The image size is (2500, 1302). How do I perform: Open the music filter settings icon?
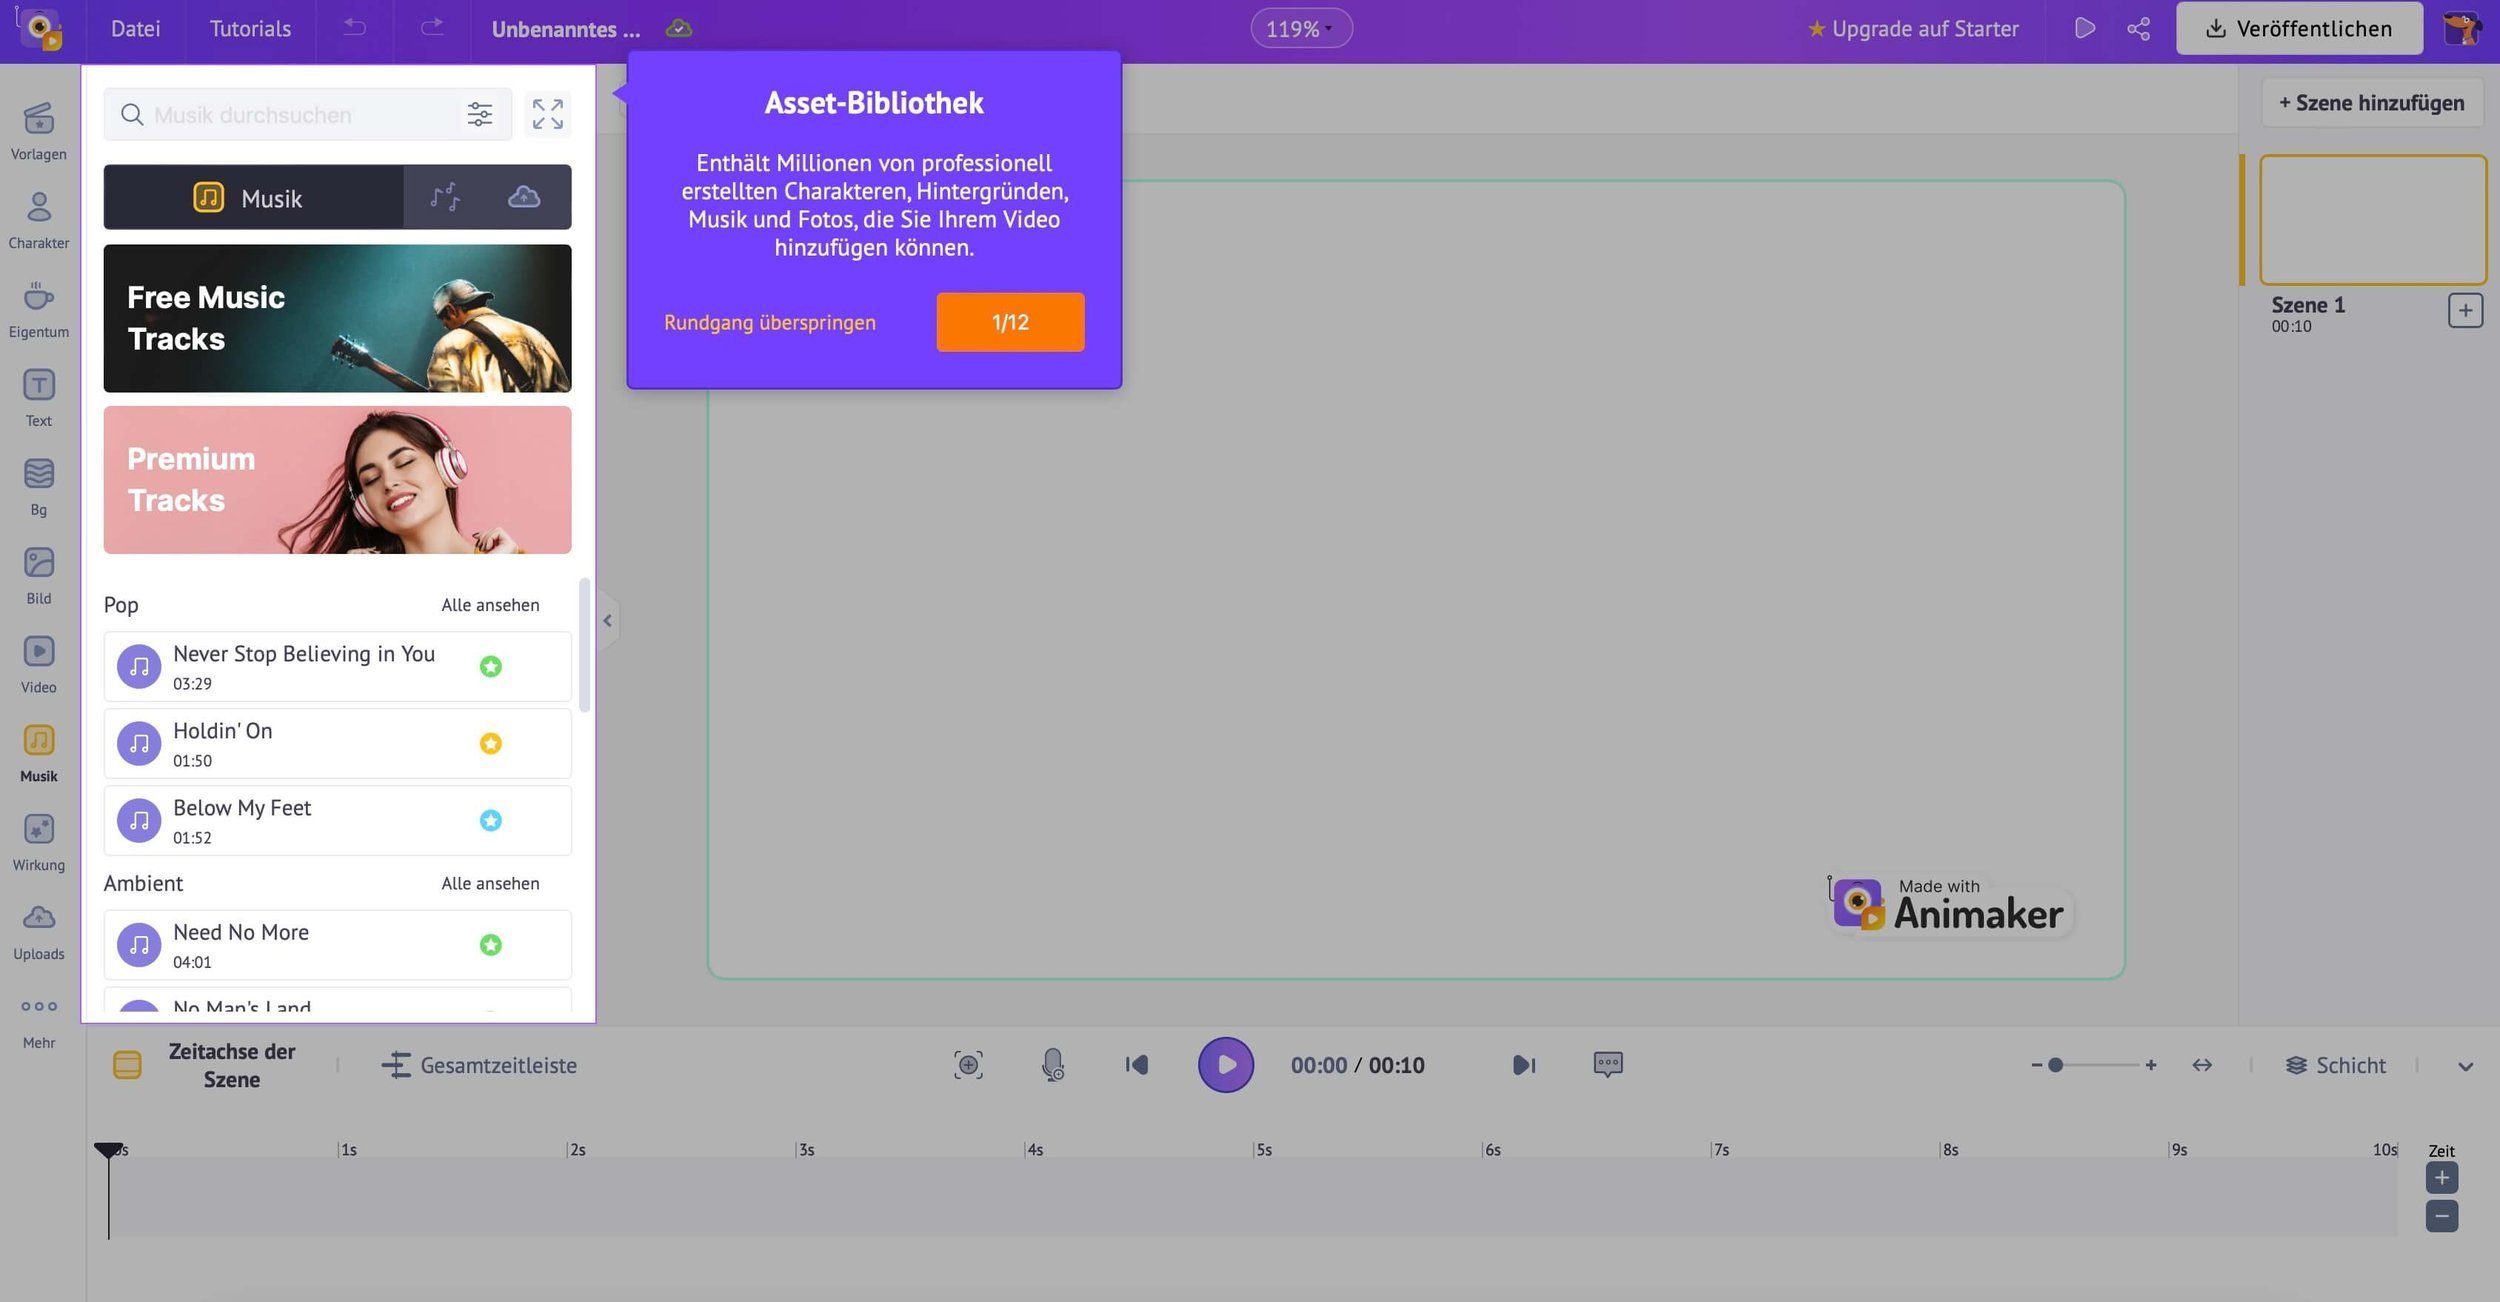(479, 114)
